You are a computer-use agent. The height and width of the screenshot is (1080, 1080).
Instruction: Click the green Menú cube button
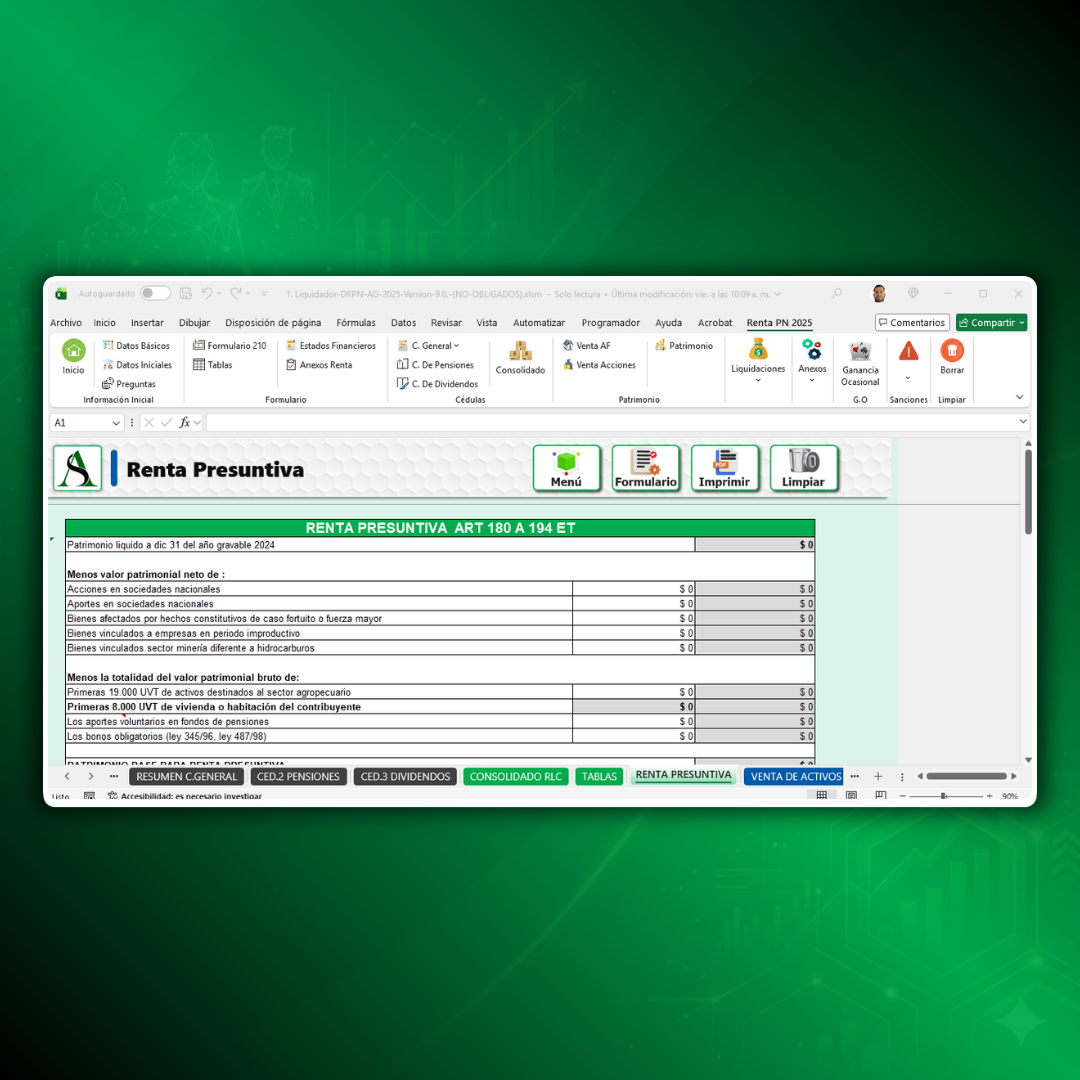566,468
